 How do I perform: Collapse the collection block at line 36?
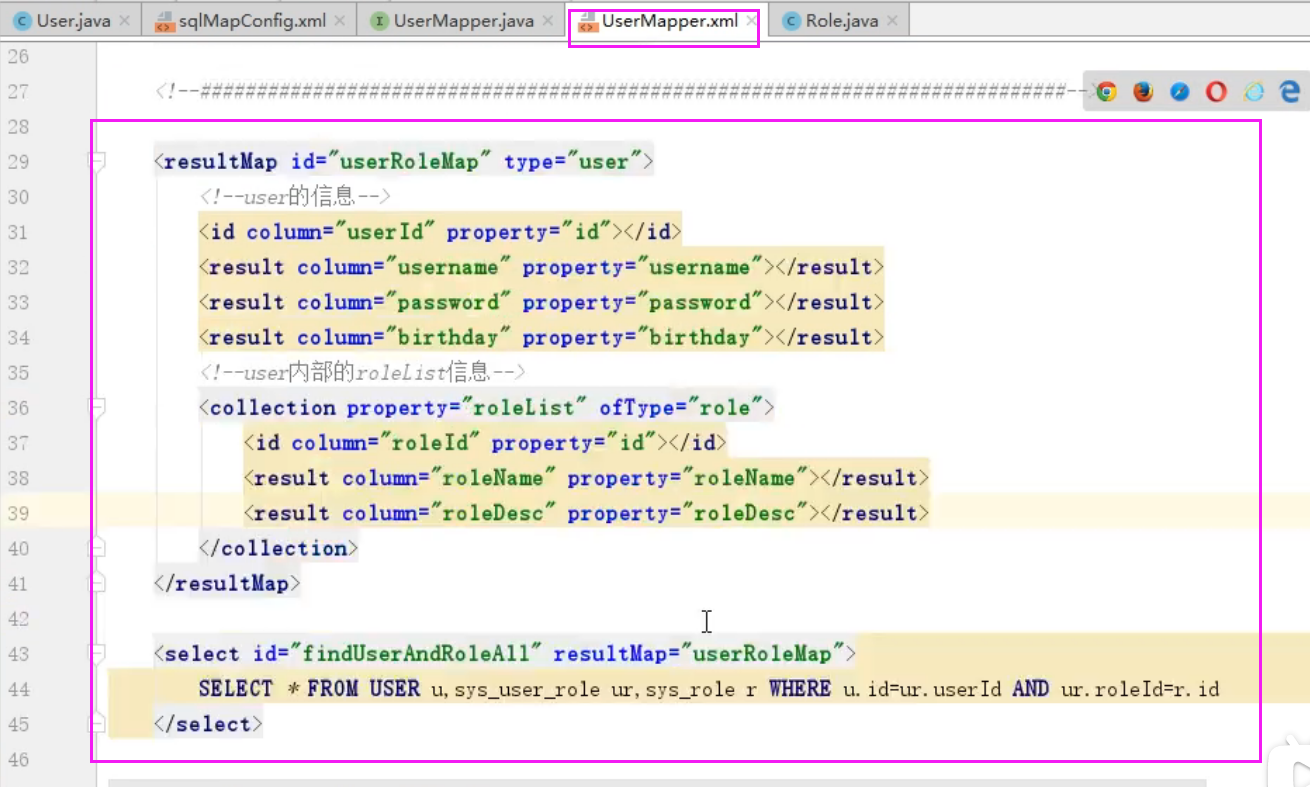(98, 407)
